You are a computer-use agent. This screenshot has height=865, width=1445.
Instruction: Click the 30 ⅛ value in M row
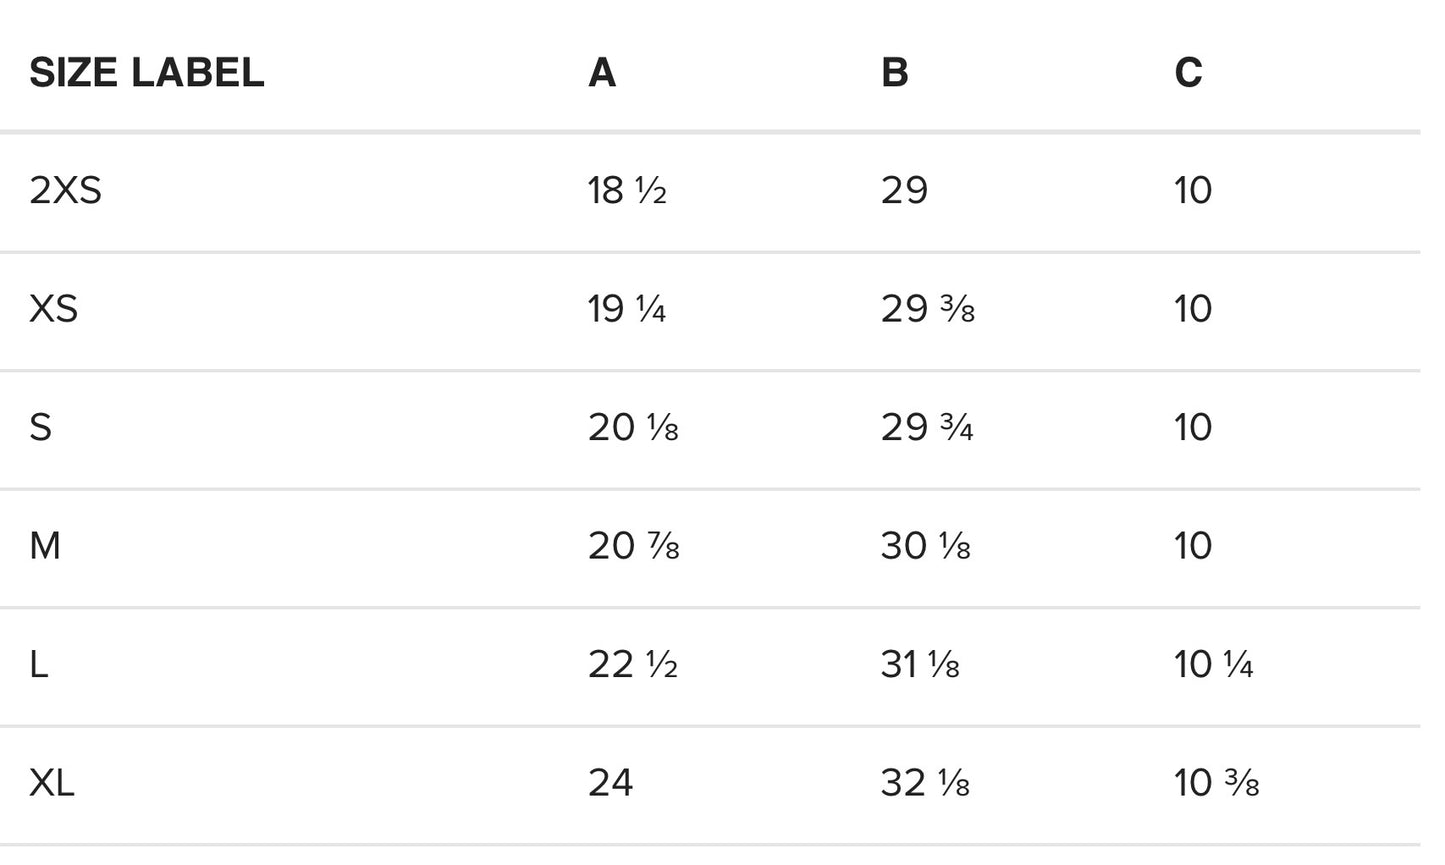[926, 546]
